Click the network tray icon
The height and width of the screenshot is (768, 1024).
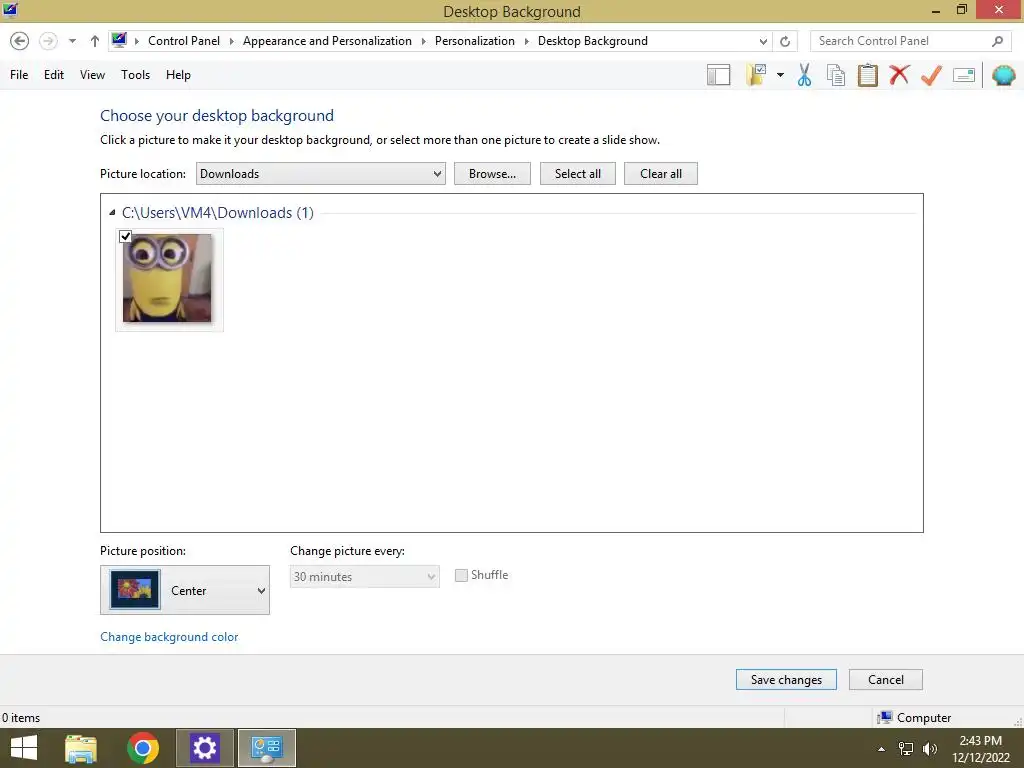(x=906, y=749)
